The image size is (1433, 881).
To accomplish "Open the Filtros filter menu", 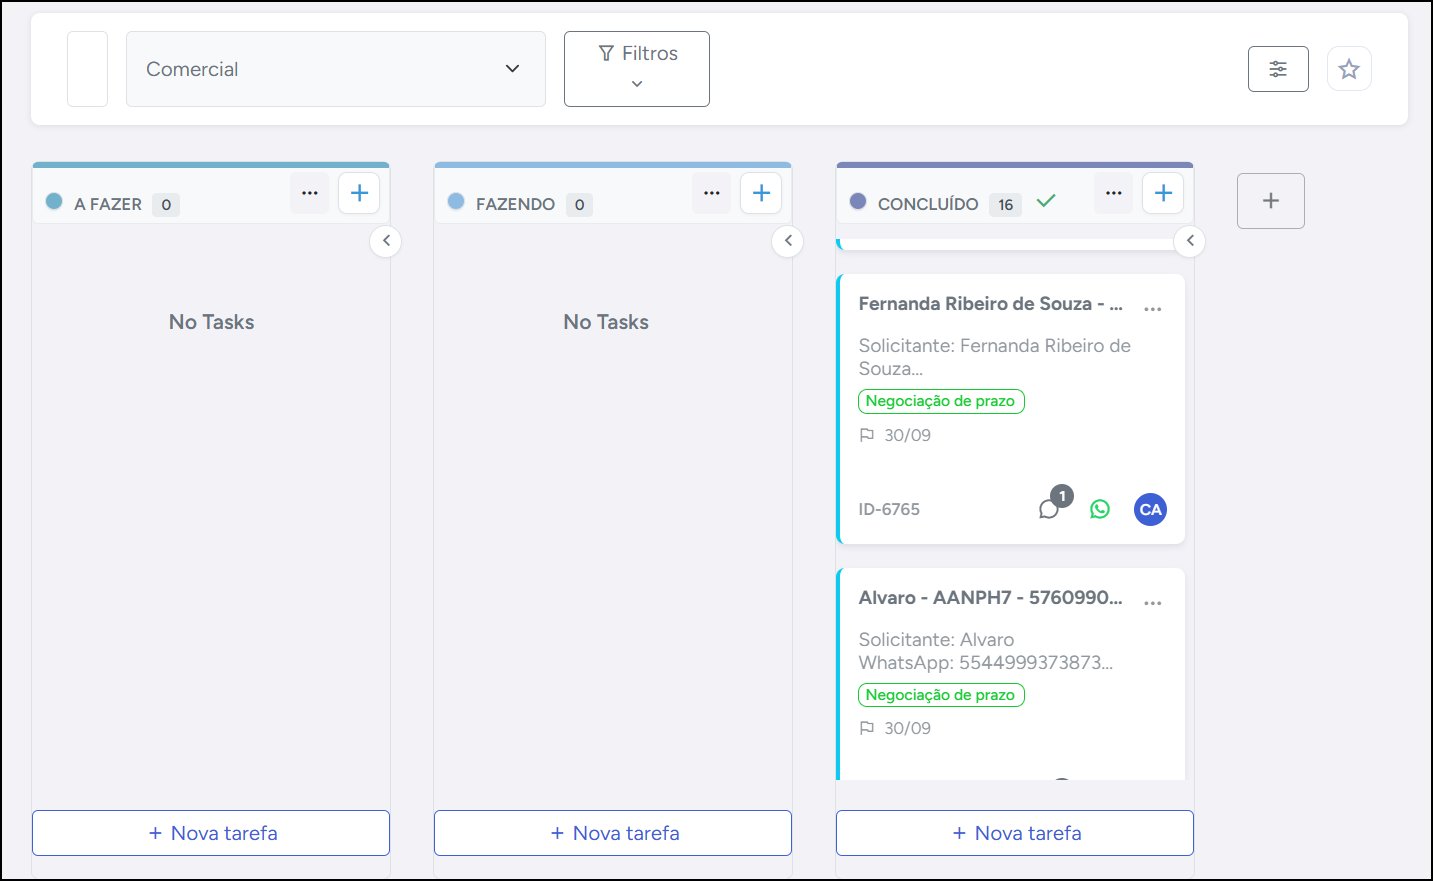I will tap(637, 69).
